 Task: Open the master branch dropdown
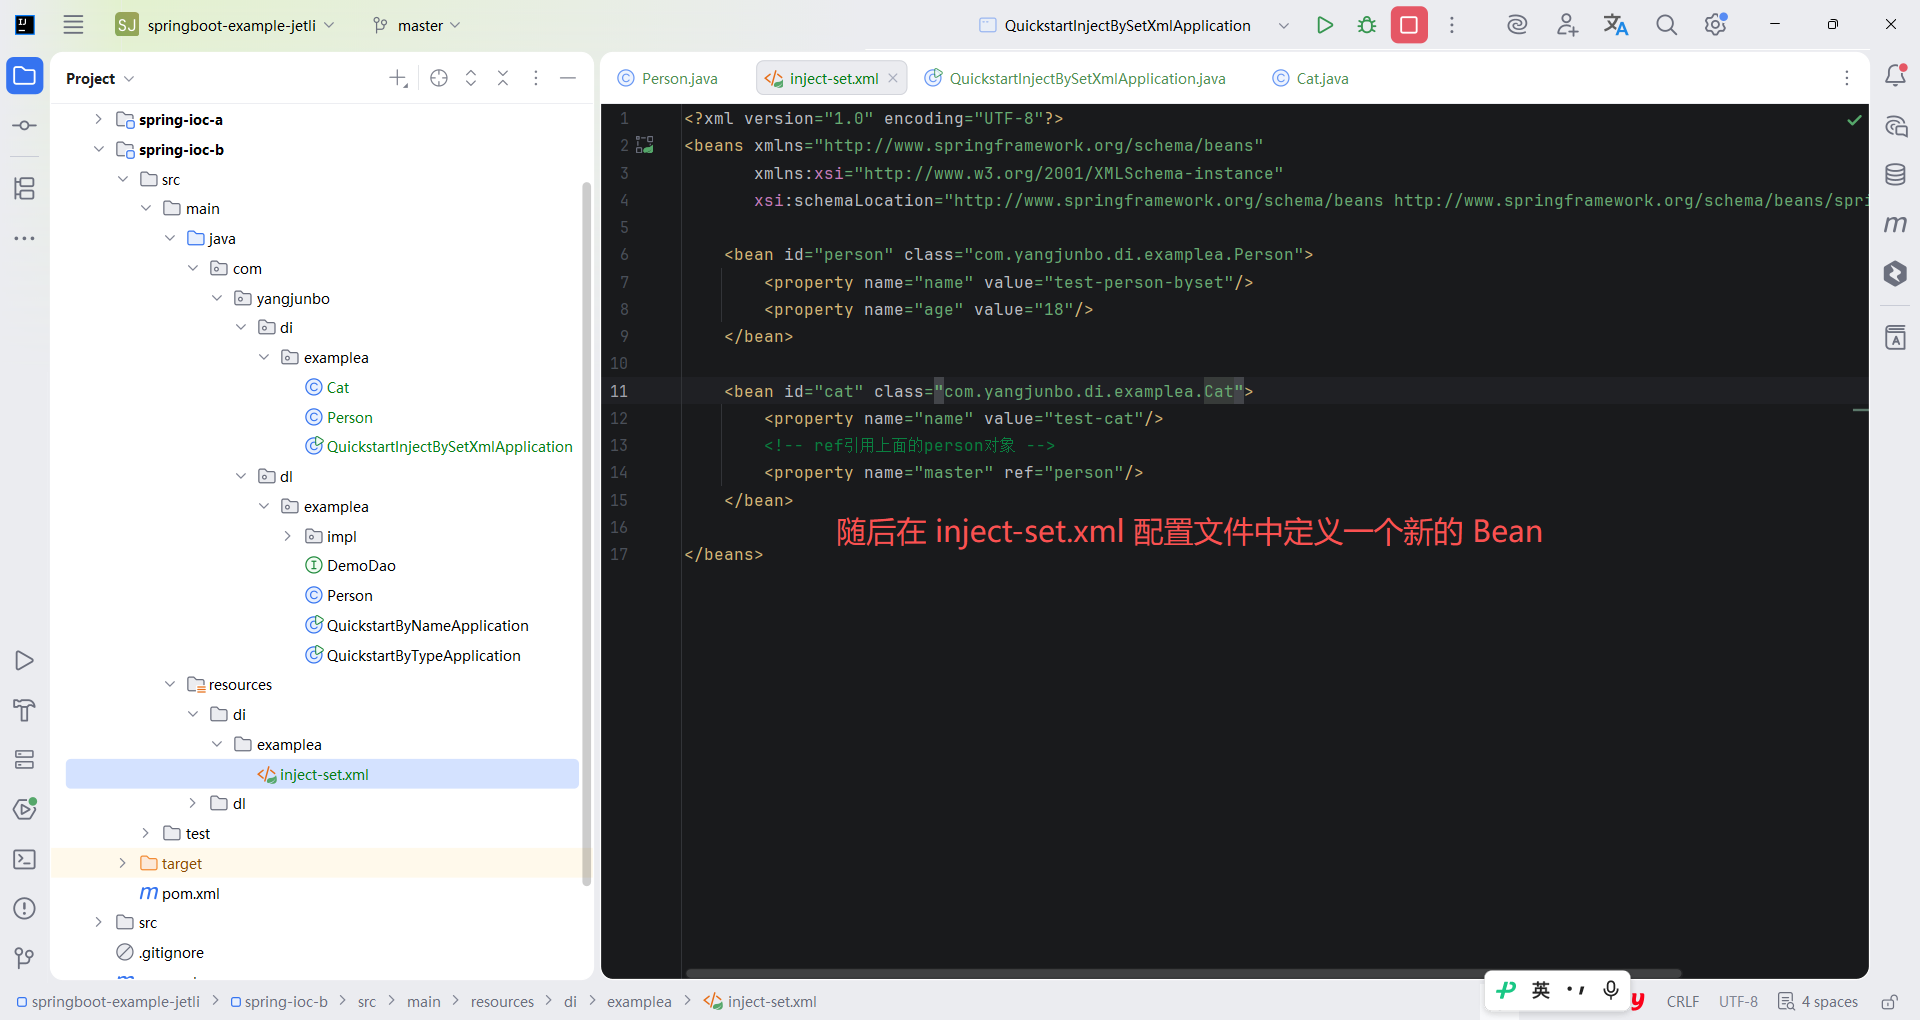tap(417, 25)
